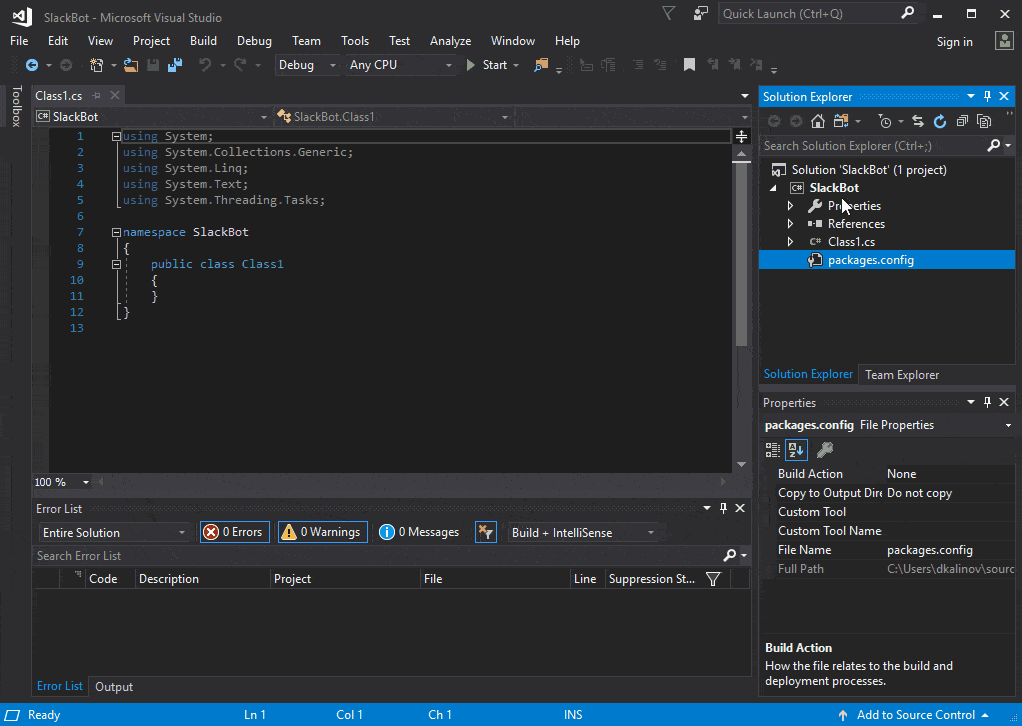Expand the Class1.cs node in Solution Explorer

pyautogui.click(x=790, y=242)
